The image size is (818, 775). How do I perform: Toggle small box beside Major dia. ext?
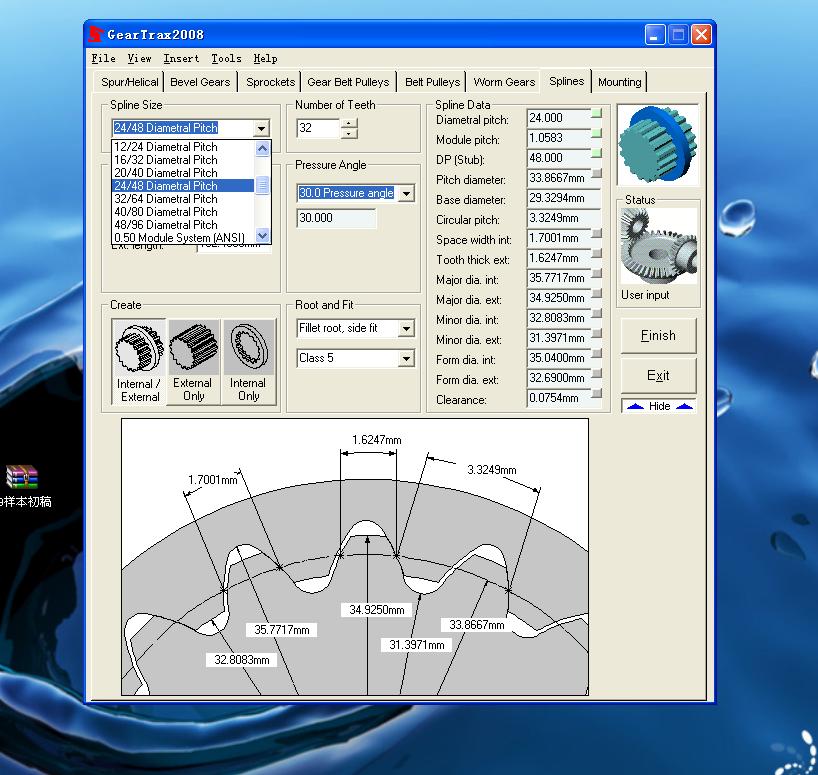pos(596,293)
